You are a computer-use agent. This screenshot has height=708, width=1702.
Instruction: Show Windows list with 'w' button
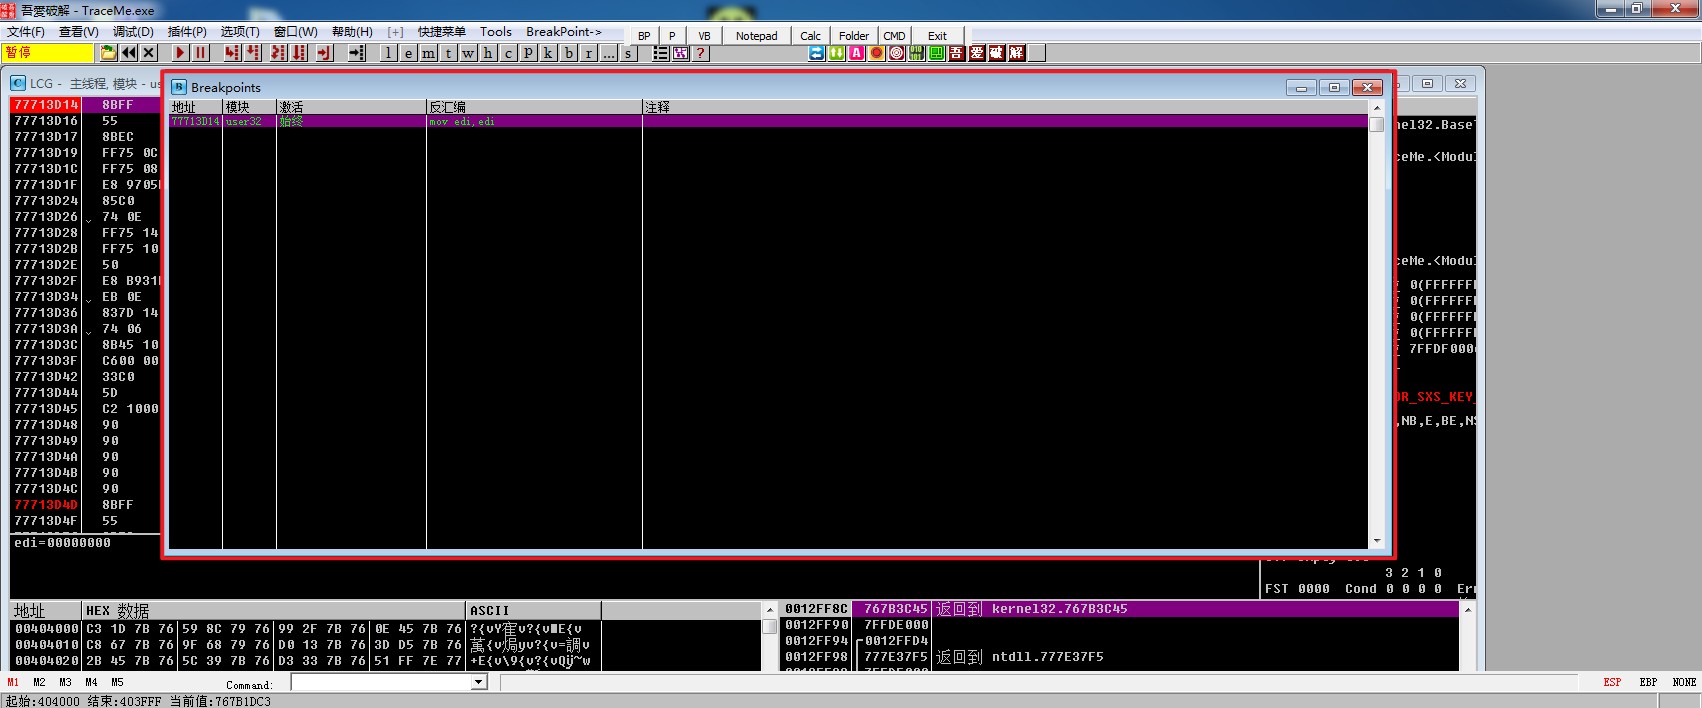point(468,53)
